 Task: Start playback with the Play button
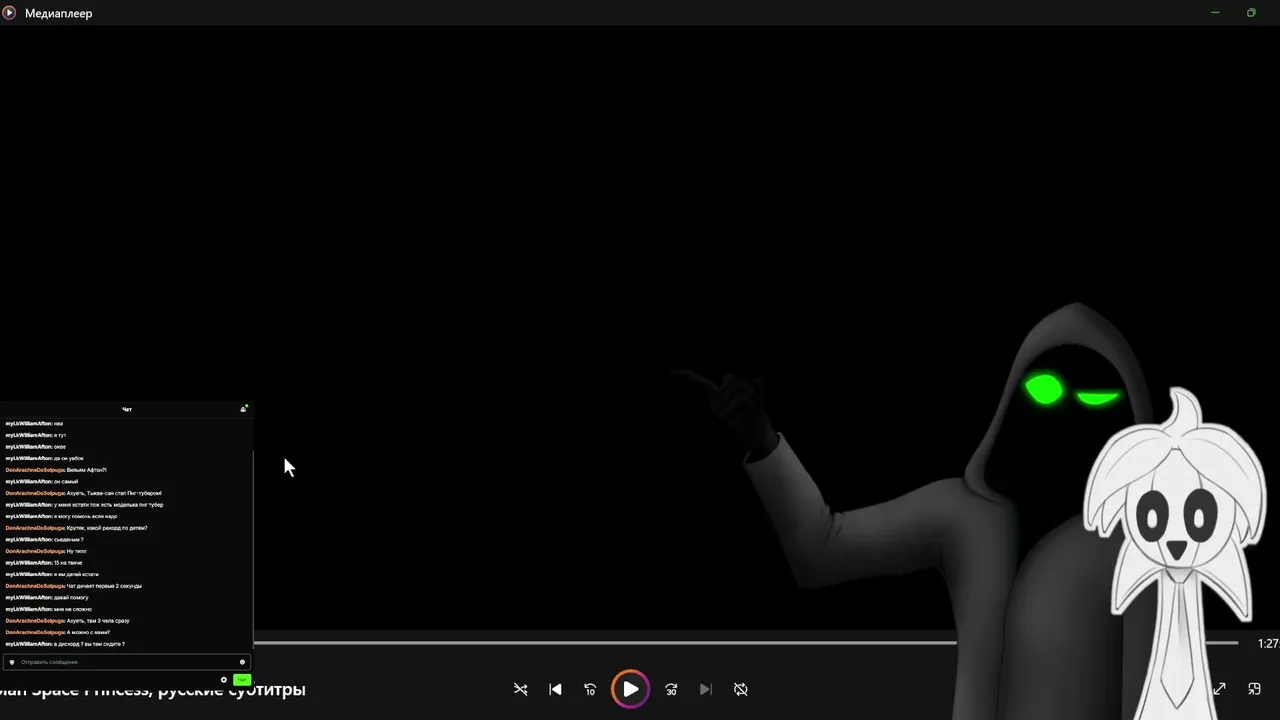click(x=630, y=689)
